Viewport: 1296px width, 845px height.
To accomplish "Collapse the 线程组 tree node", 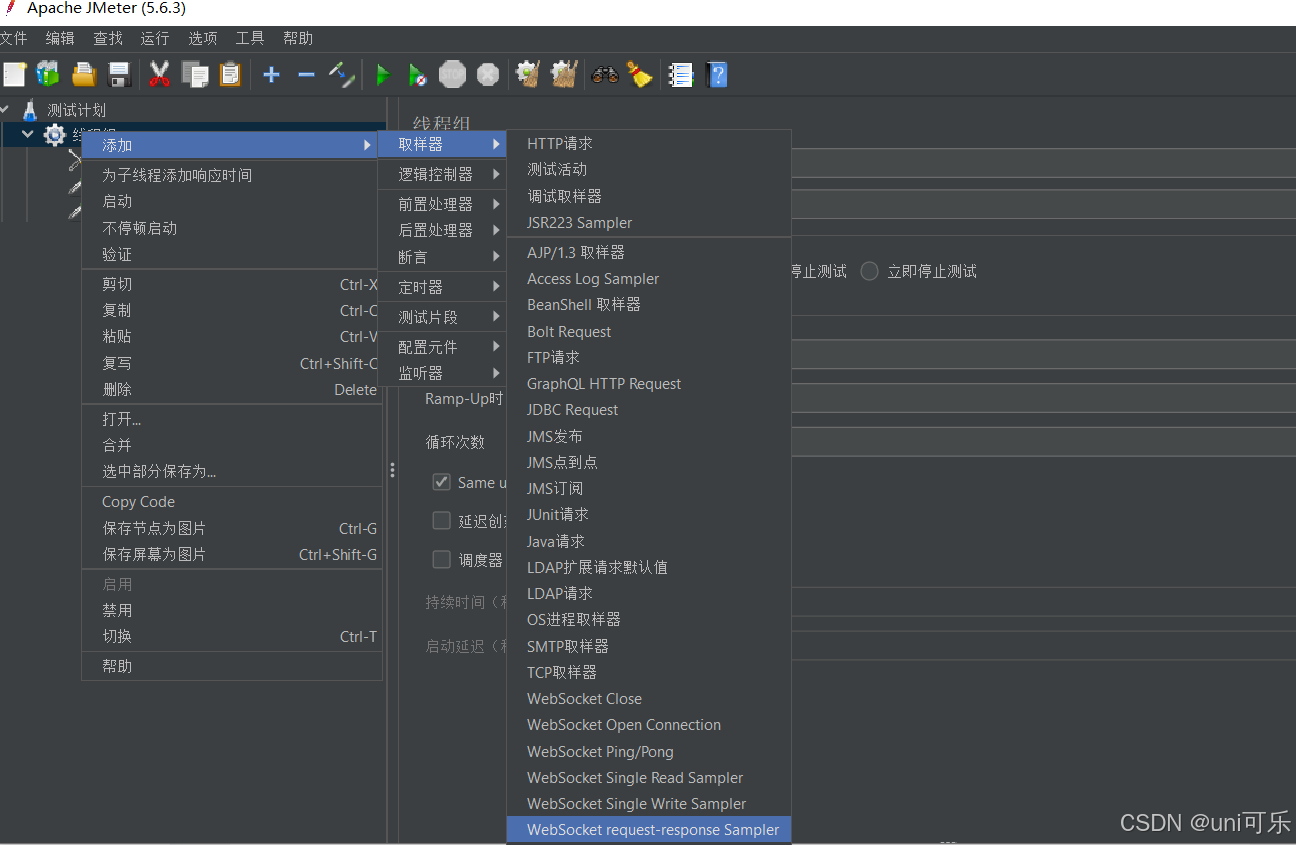I will [28, 134].
